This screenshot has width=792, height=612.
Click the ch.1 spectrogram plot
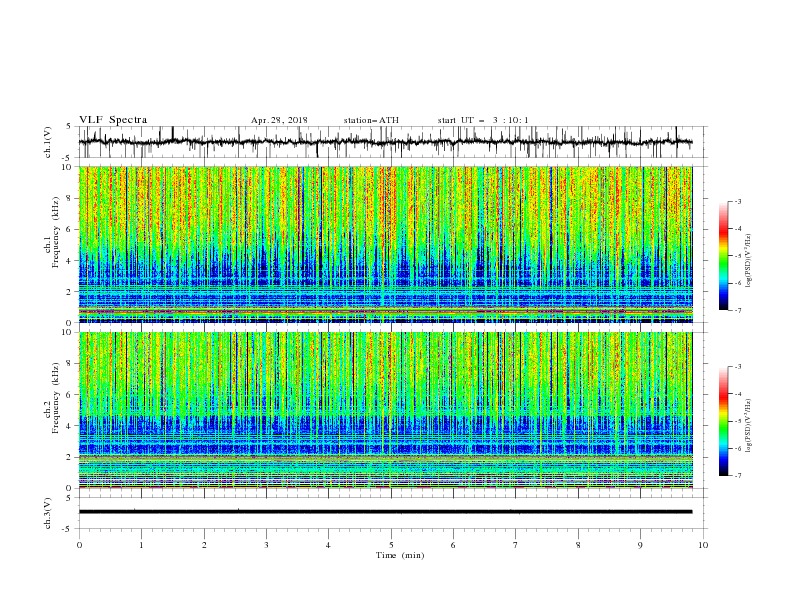click(386, 244)
